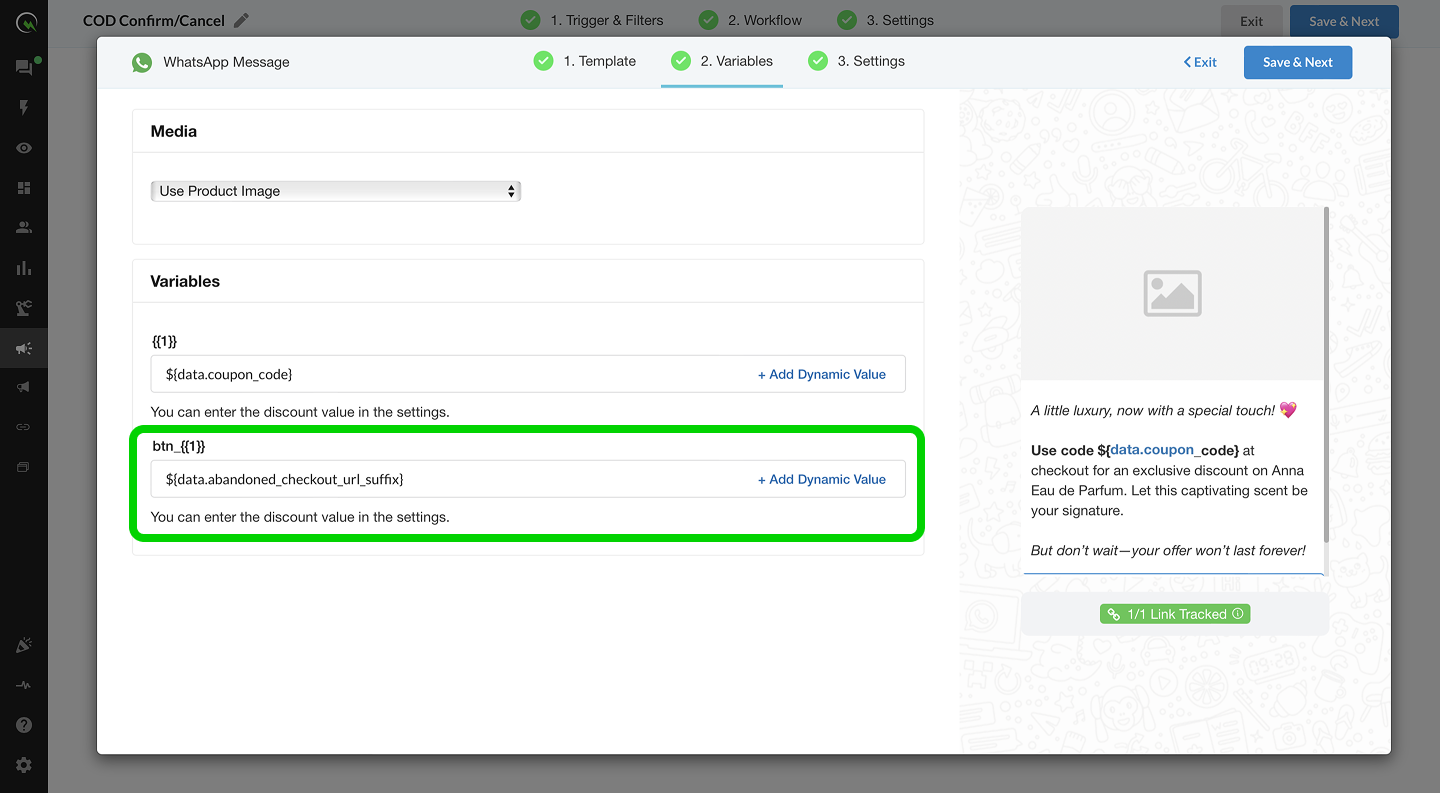This screenshot has height=793, width=1440.
Task: Expand the Use Product Image dropdown
Action: point(336,191)
